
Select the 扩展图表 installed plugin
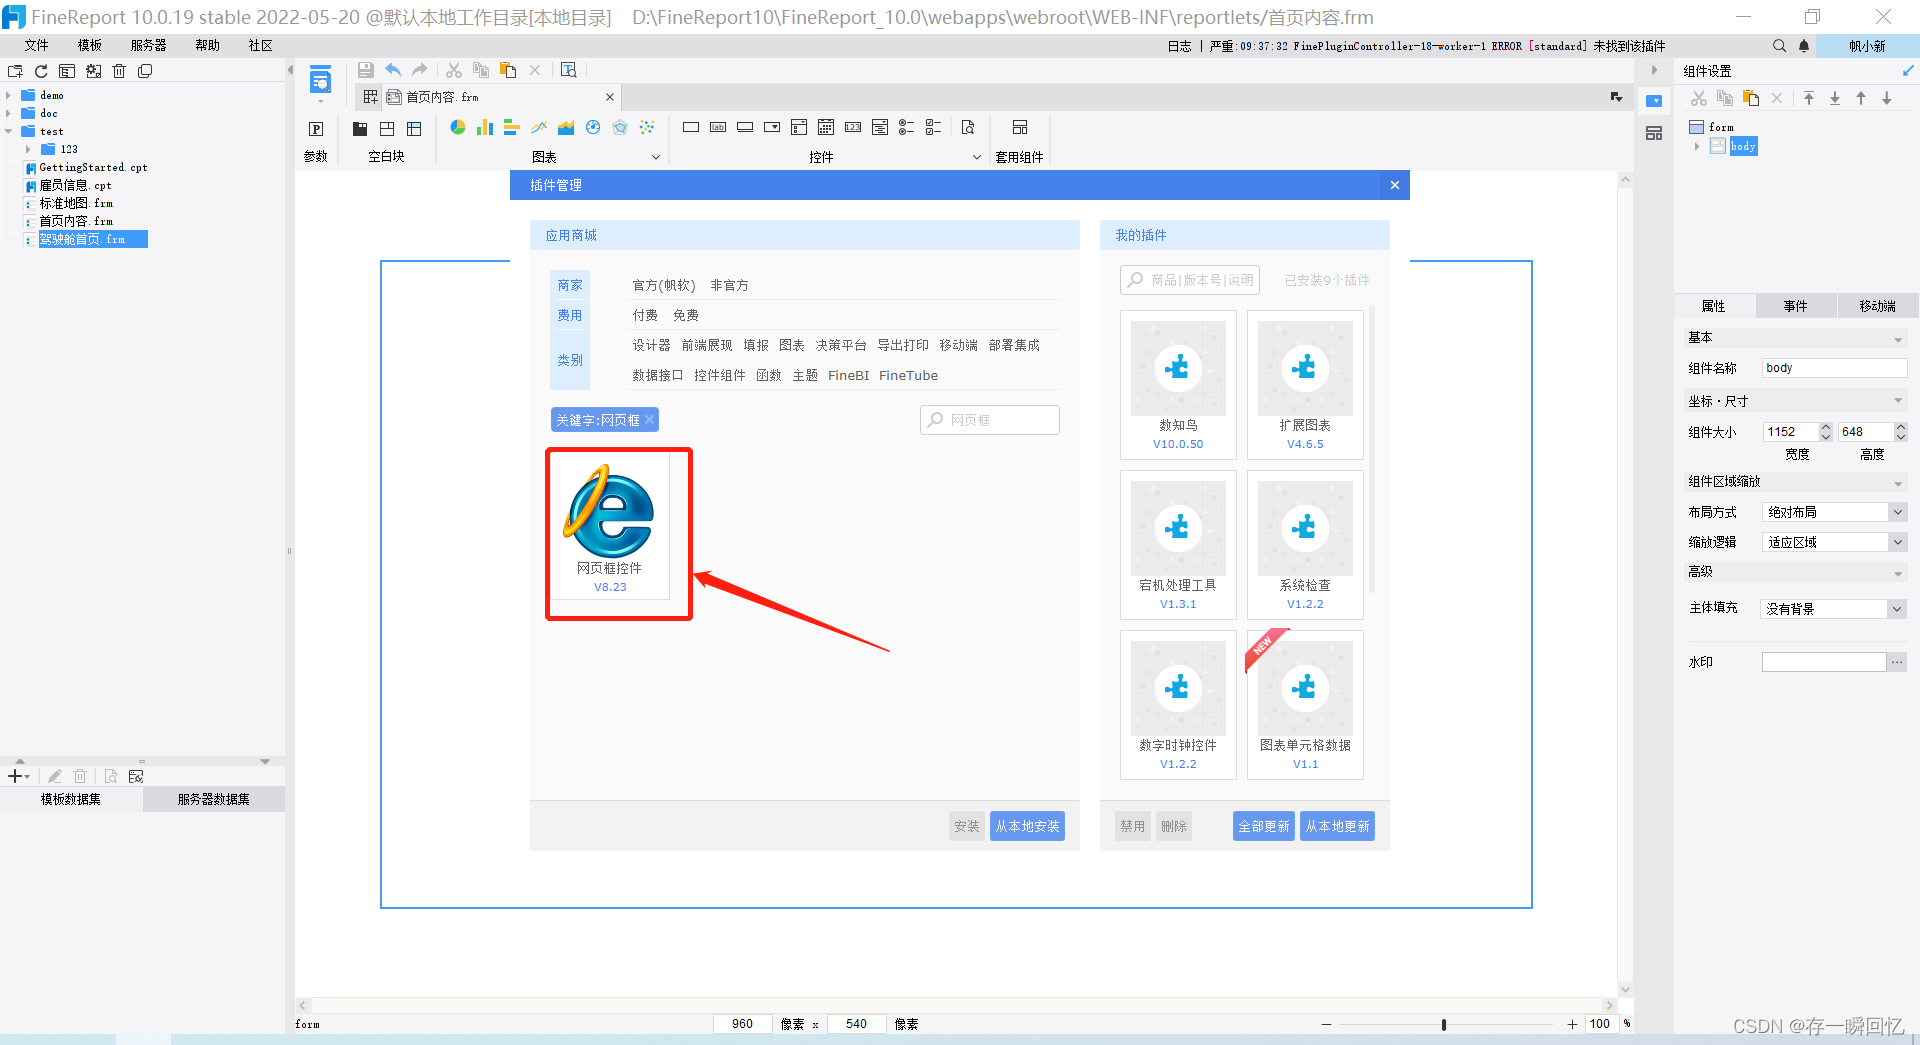tap(1305, 385)
